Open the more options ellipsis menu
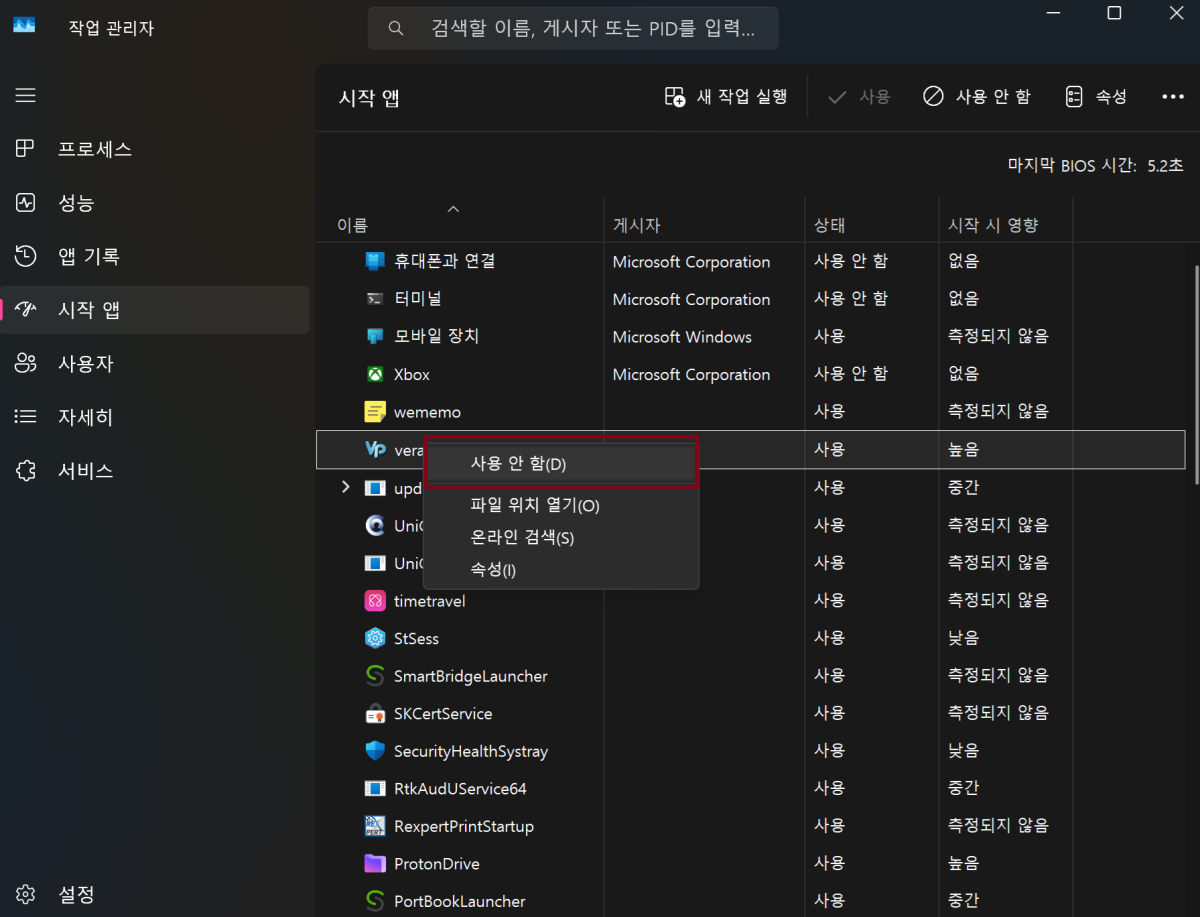Screen dimensions: 1200x917 1173,97
